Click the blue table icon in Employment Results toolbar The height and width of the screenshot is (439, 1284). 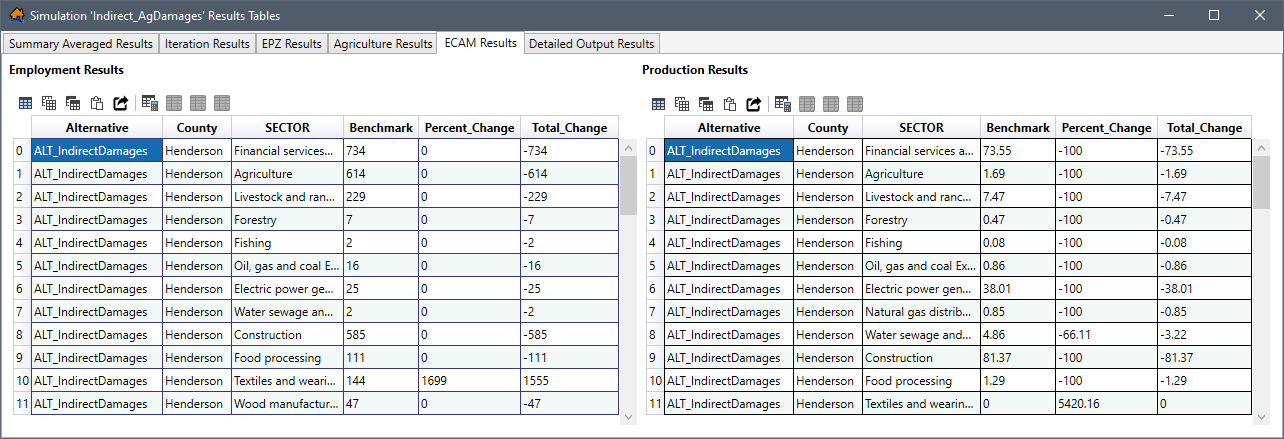25,103
